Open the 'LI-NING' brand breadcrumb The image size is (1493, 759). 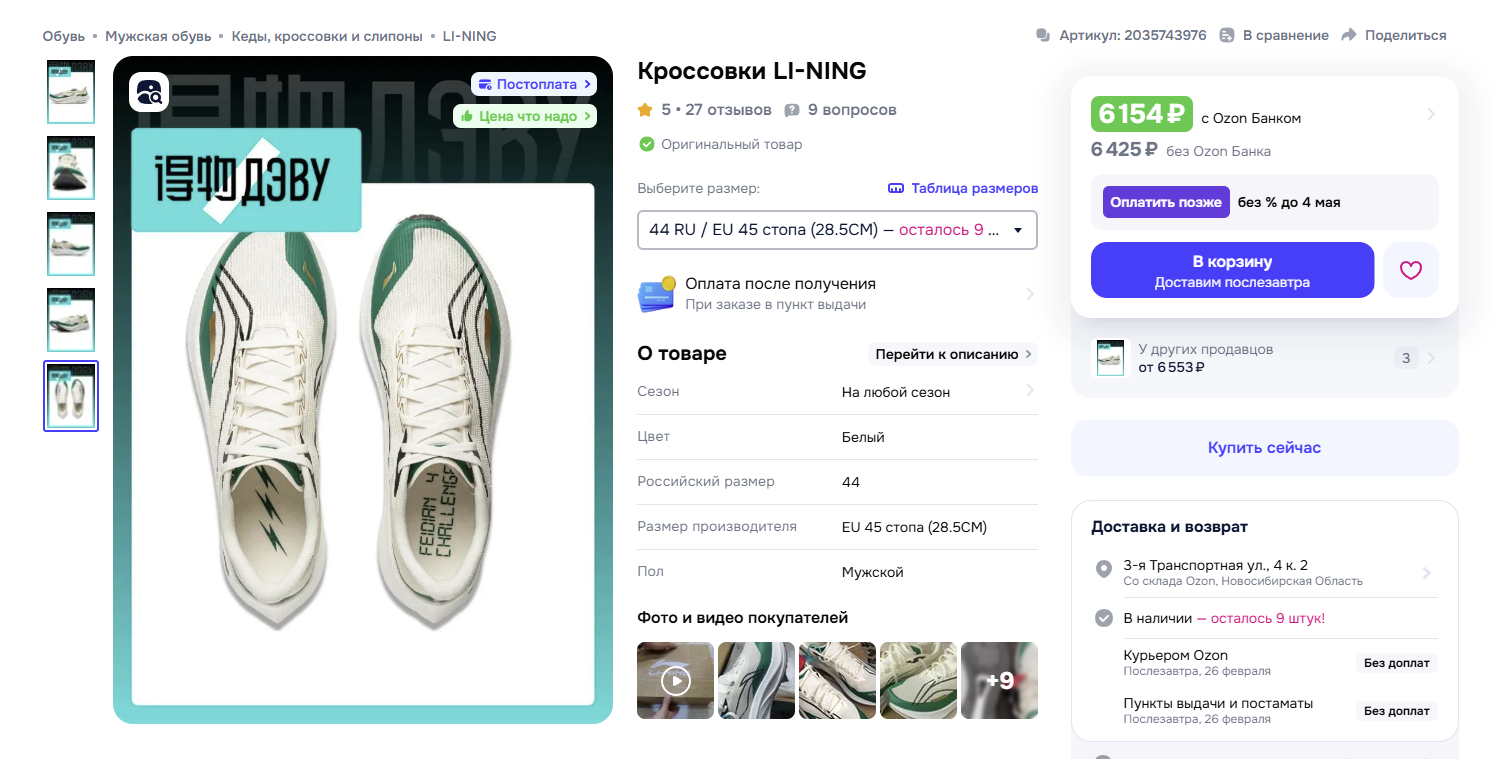[x=470, y=36]
